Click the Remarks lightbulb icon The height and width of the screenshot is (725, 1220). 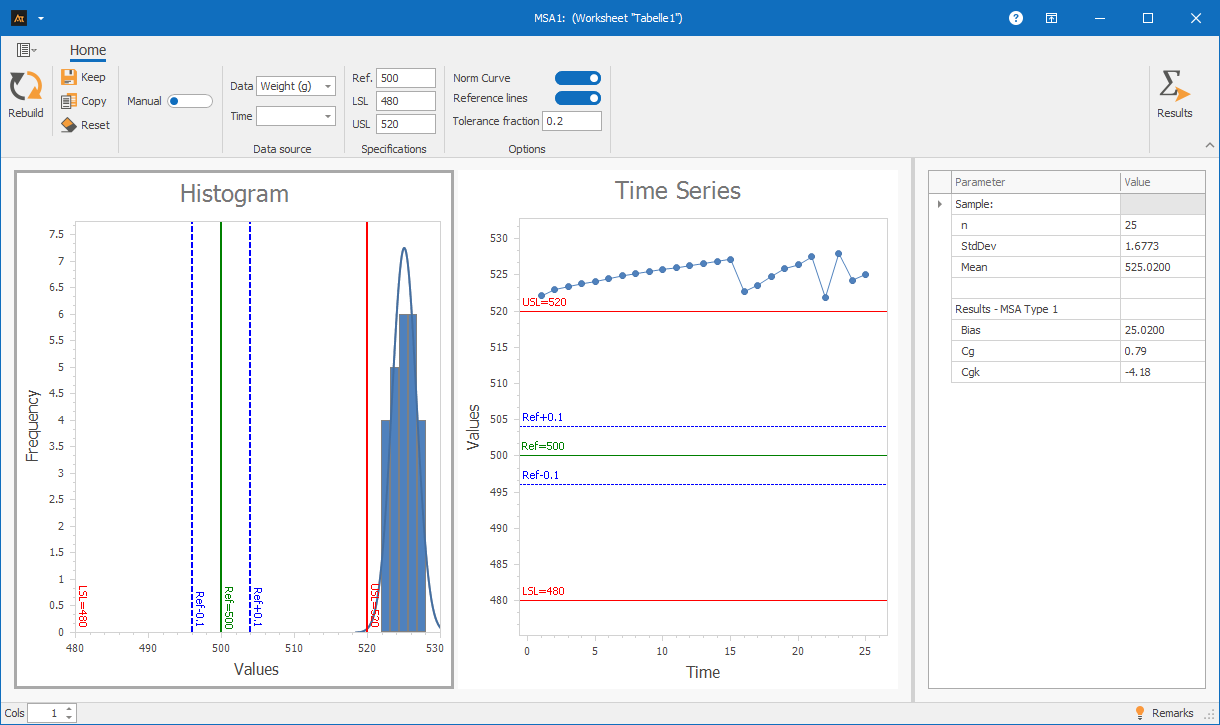1139,713
